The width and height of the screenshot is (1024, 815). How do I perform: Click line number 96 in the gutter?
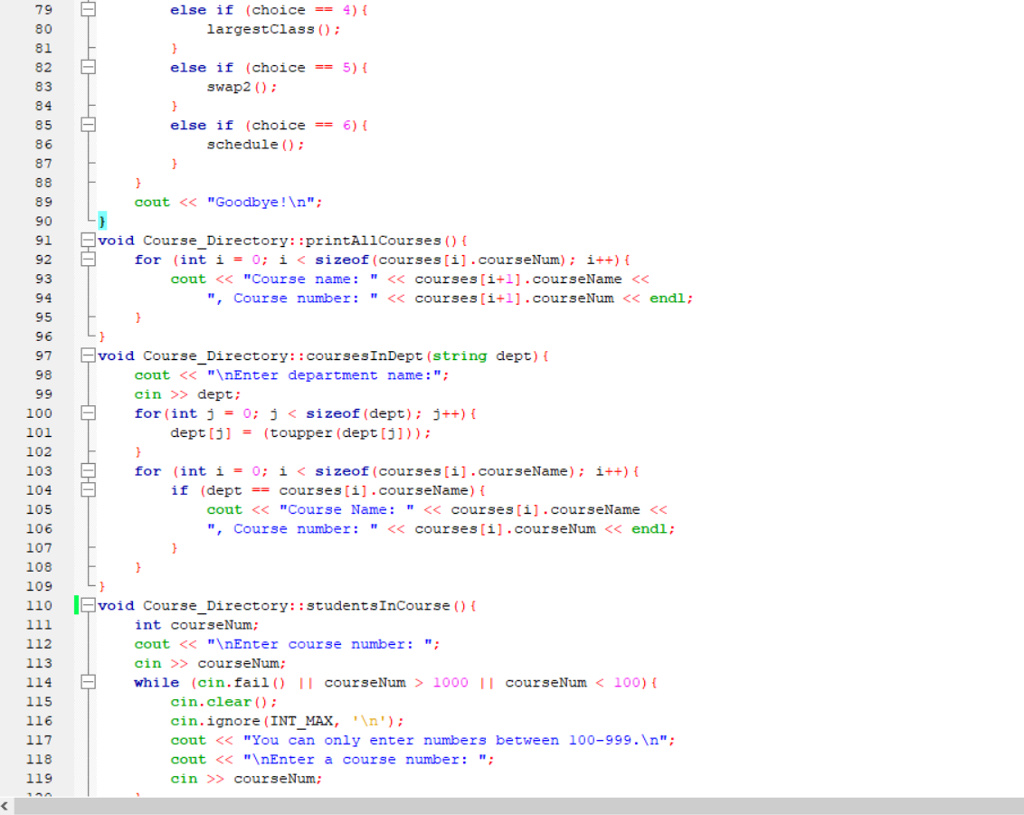pos(44,336)
